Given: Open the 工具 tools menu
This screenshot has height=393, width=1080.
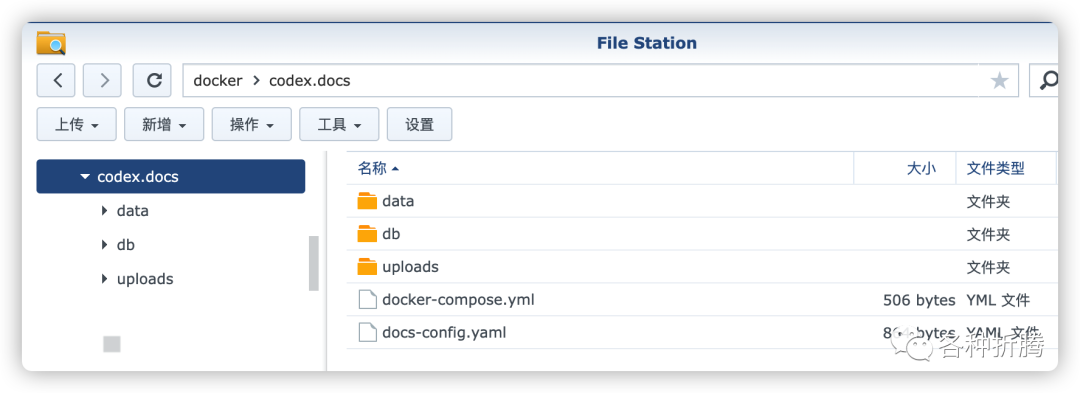Looking at the screenshot, I should pyautogui.click(x=339, y=125).
